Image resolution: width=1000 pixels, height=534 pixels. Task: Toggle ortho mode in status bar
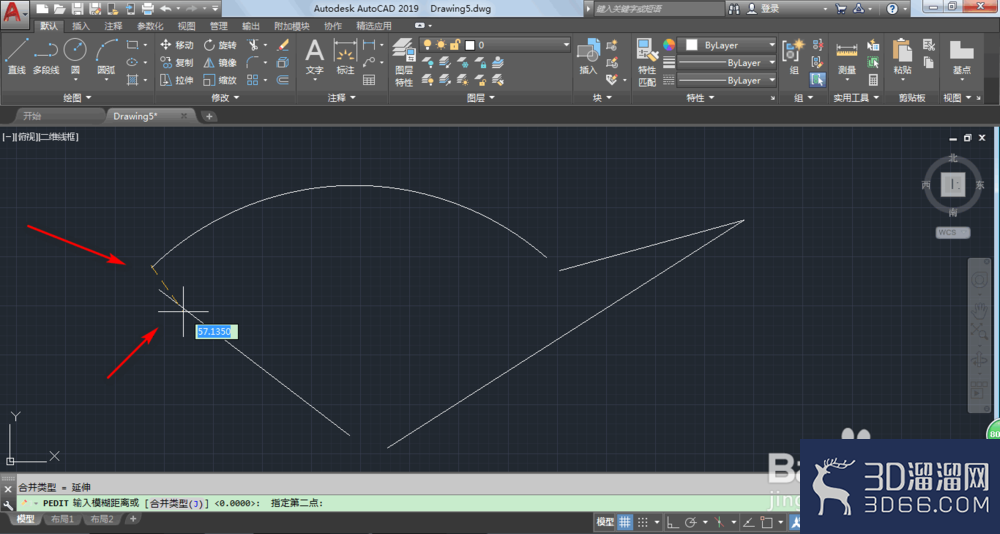tap(672, 522)
